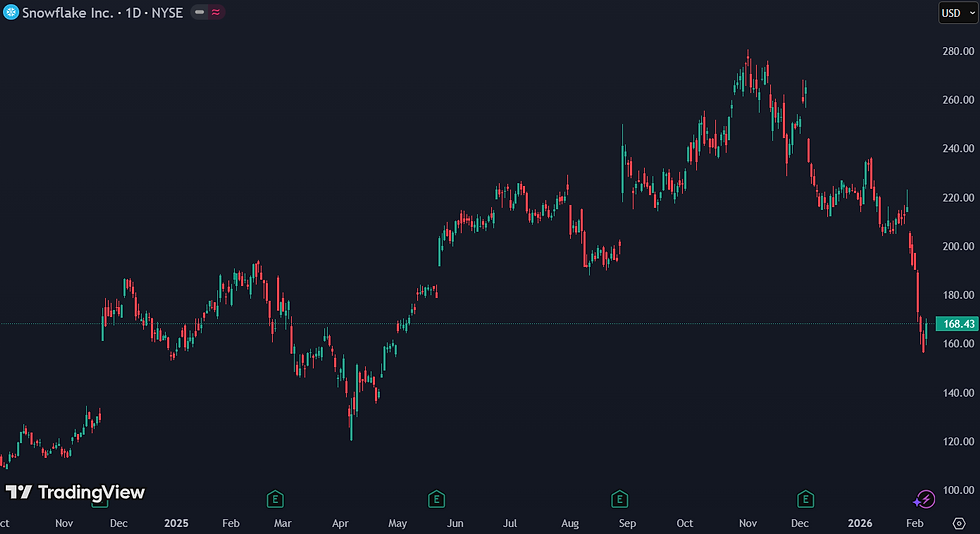The height and width of the screenshot is (534, 980).
Task: Click the 2025 year label on time axis
Action: pos(176,523)
